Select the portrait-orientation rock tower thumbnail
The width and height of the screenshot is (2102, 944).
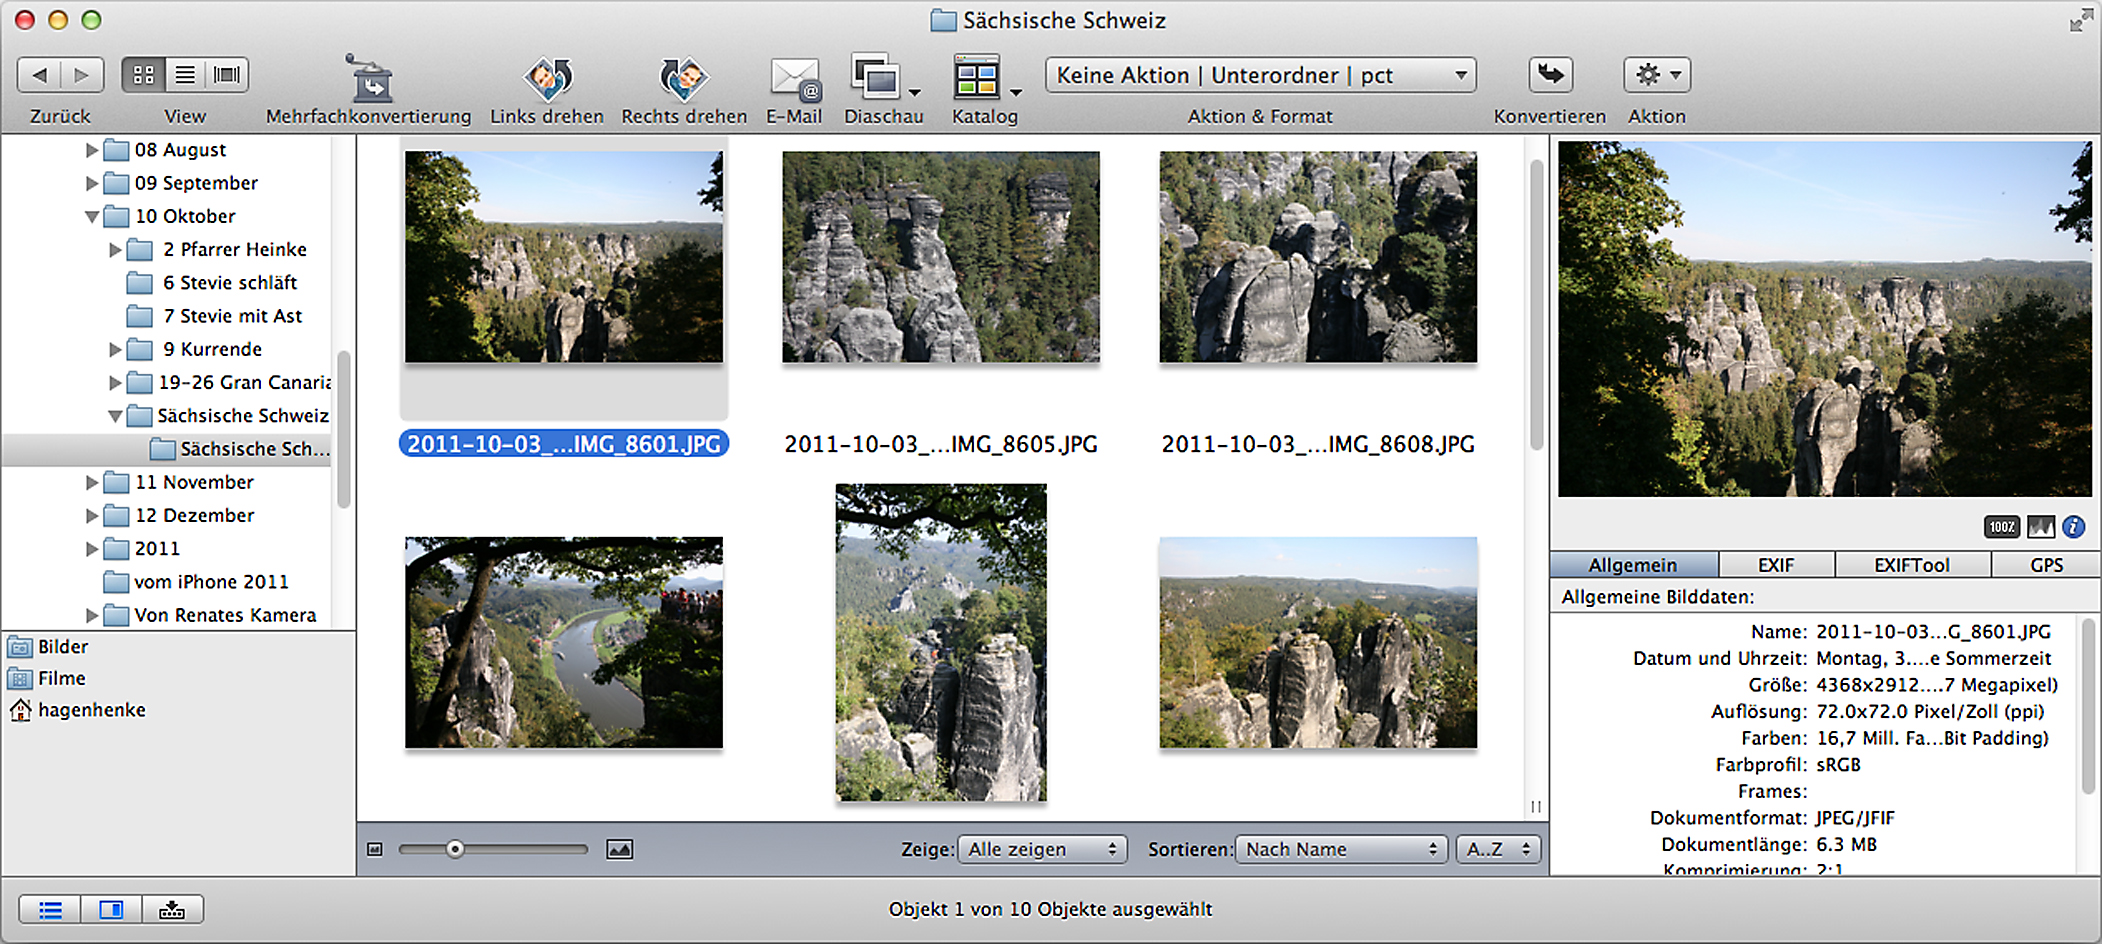(x=941, y=643)
